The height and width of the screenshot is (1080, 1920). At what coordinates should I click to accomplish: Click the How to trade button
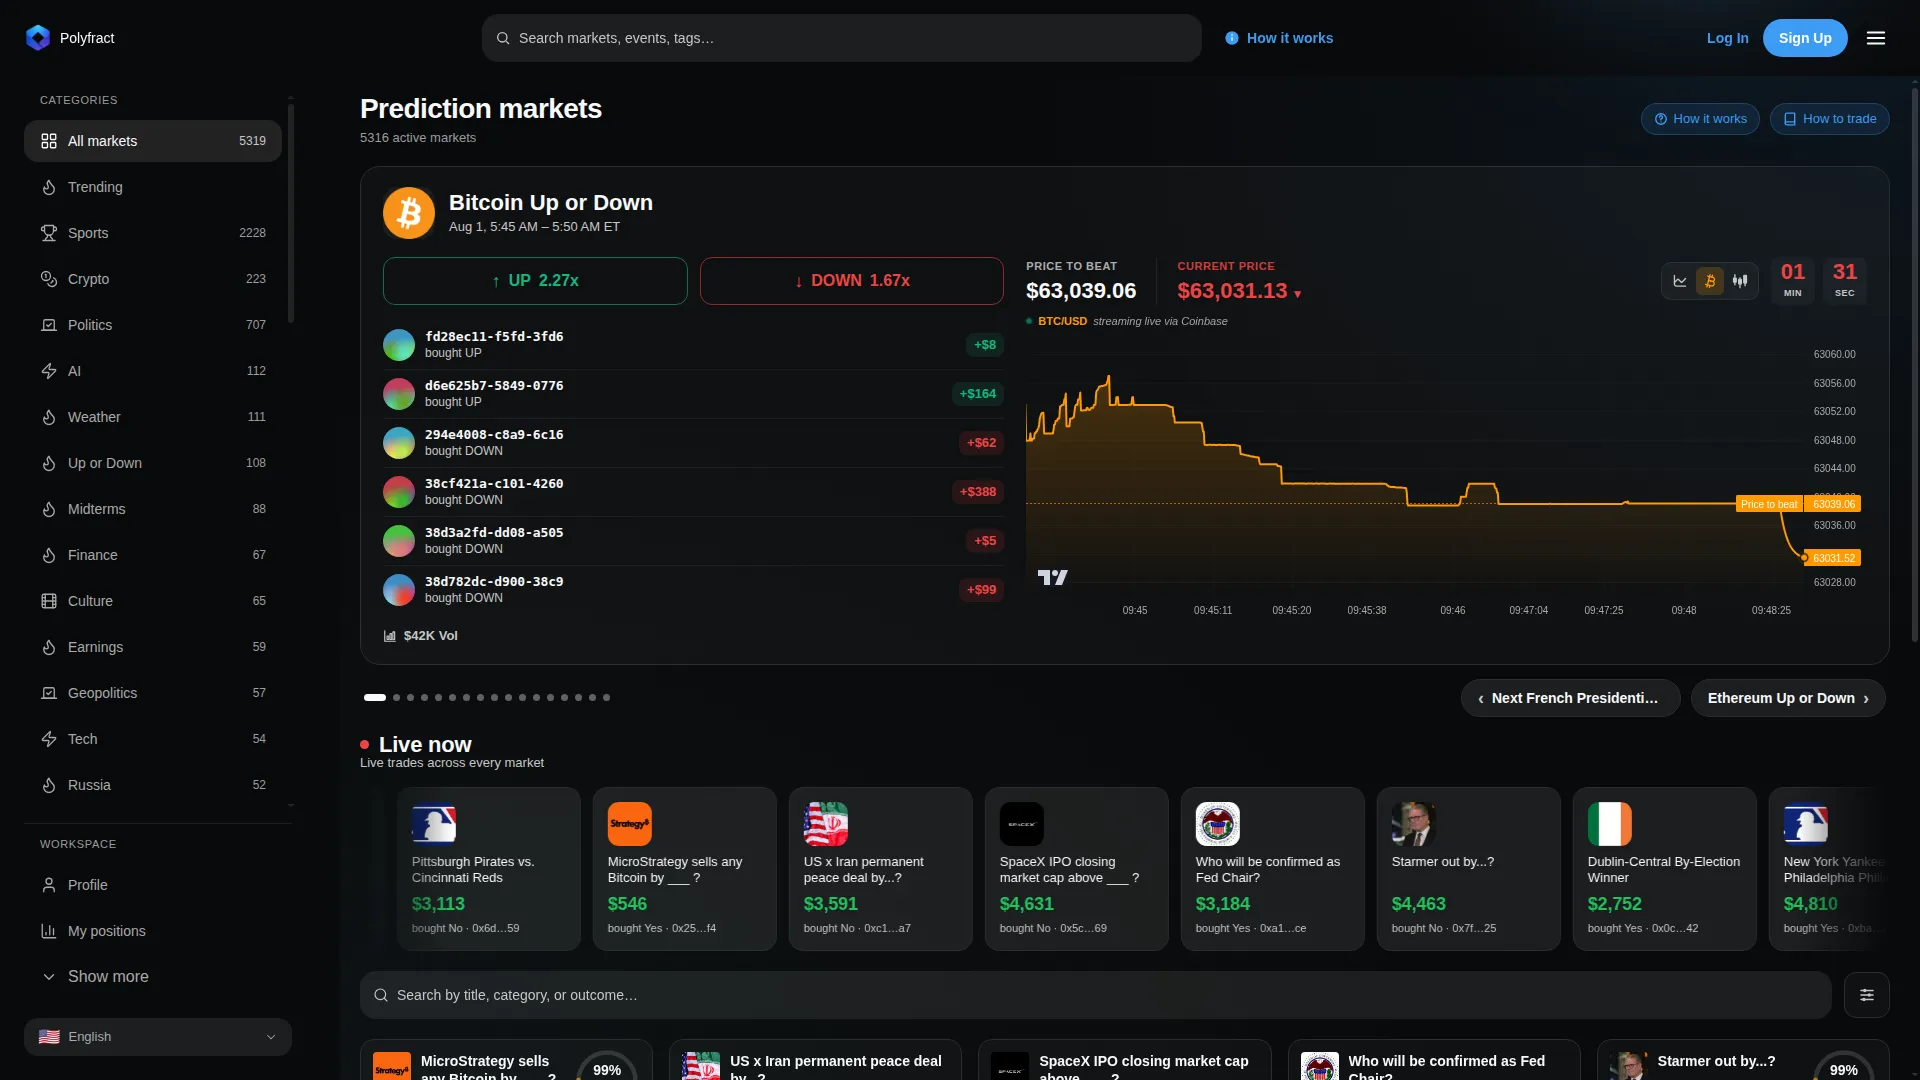point(1830,119)
